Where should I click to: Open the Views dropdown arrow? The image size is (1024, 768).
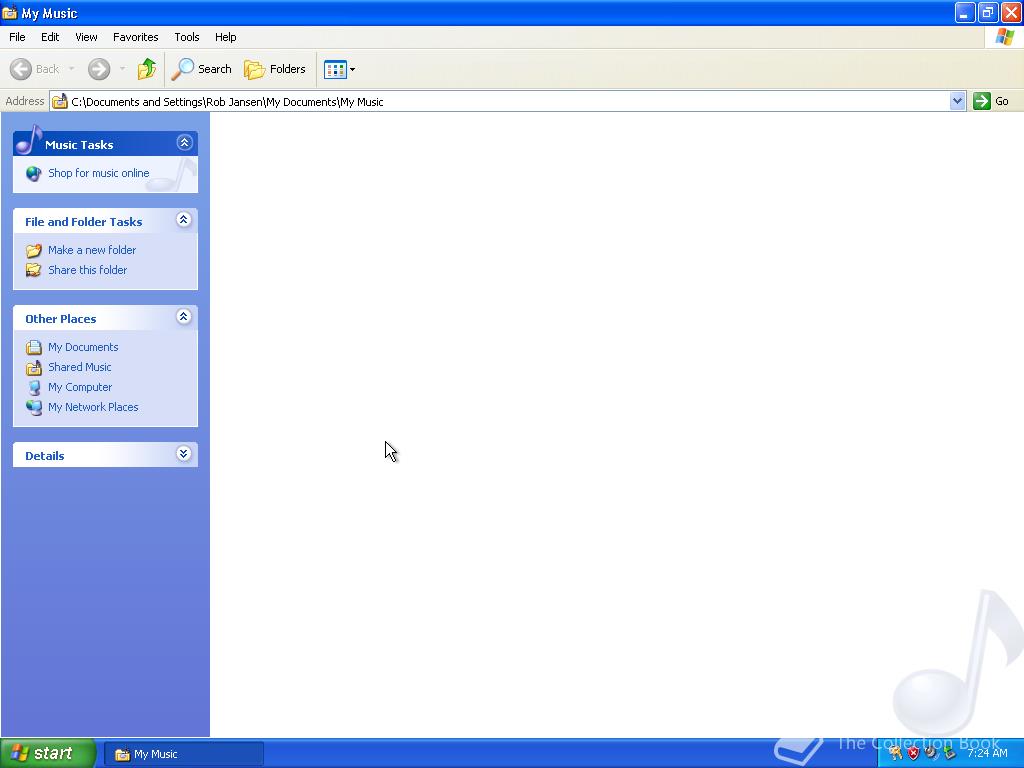pos(353,69)
